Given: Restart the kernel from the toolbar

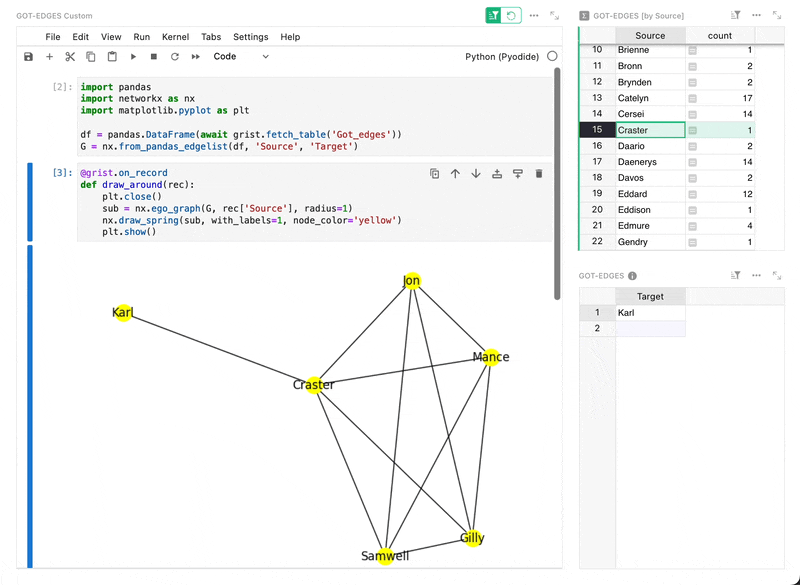Looking at the screenshot, I should tap(175, 57).
